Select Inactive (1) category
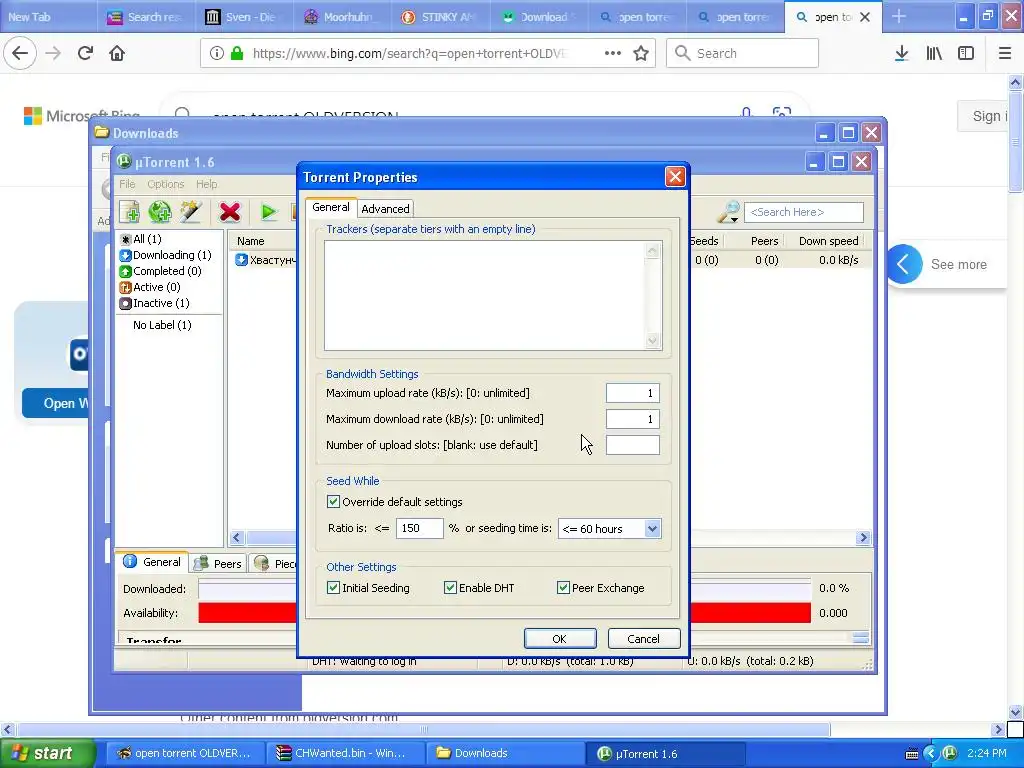Viewport: 1024px width, 768px height. [155, 303]
